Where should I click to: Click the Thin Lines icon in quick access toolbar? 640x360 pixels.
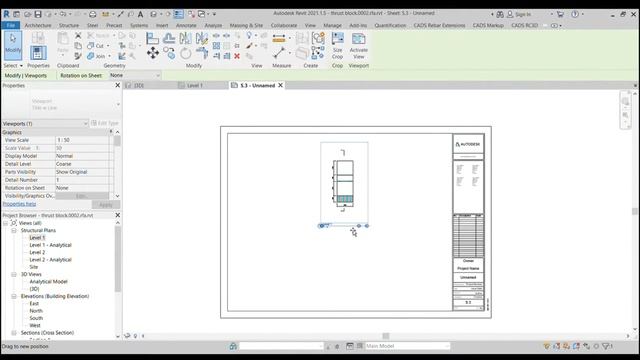178,14
